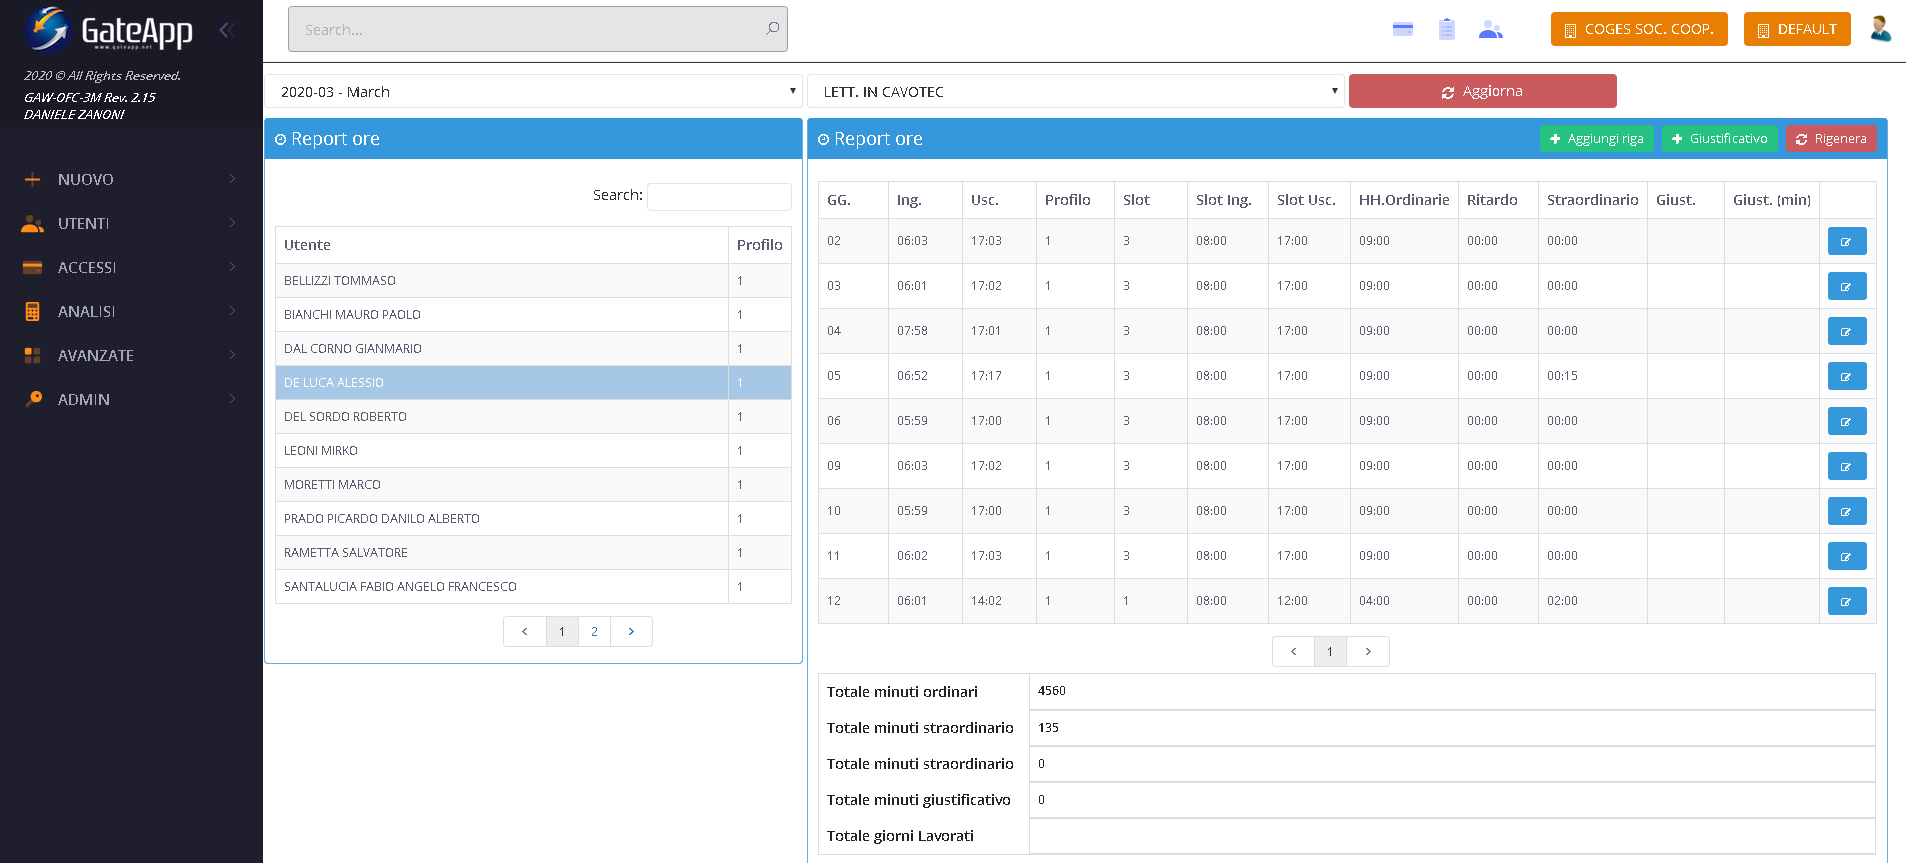Open the users group icon in top bar
The image size is (1906, 863).
tap(1491, 29)
